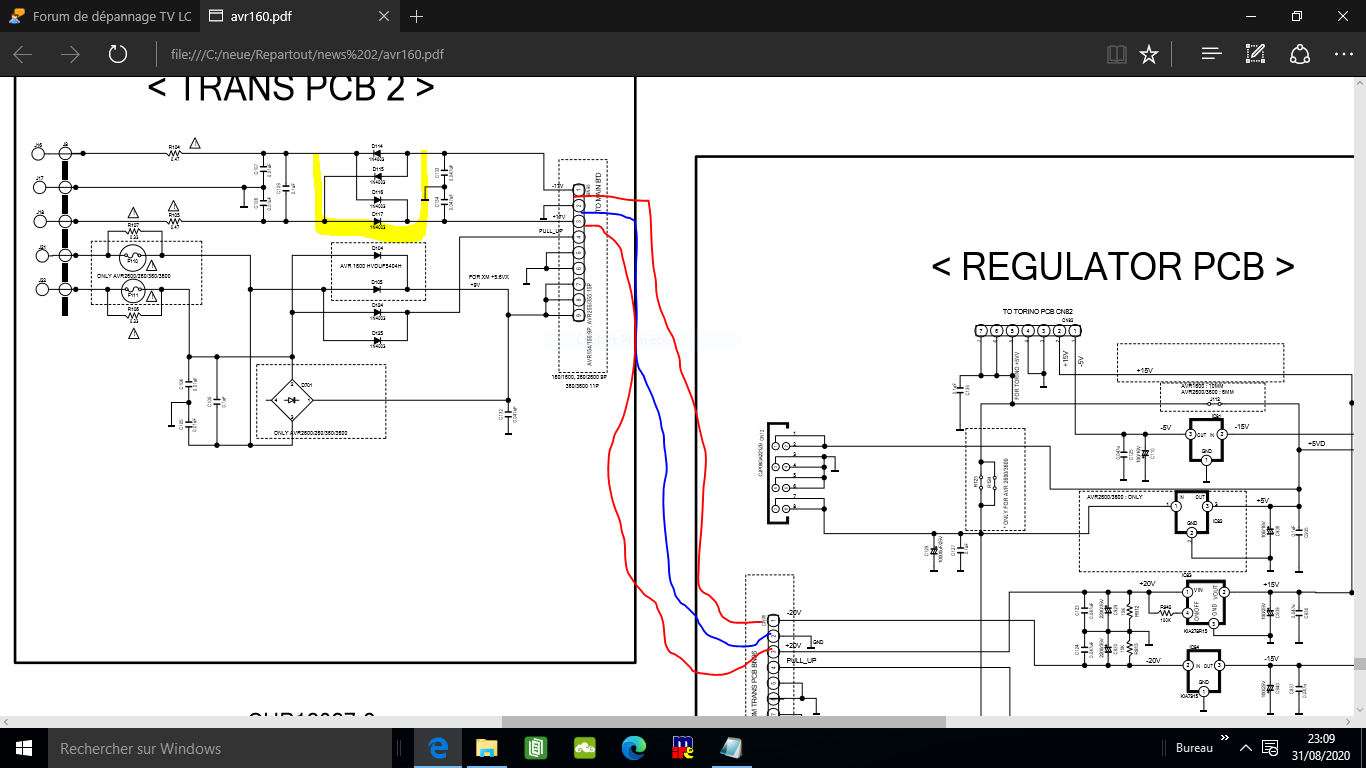
Task: Click the +5VD label on the right
Action: [x=1316, y=444]
